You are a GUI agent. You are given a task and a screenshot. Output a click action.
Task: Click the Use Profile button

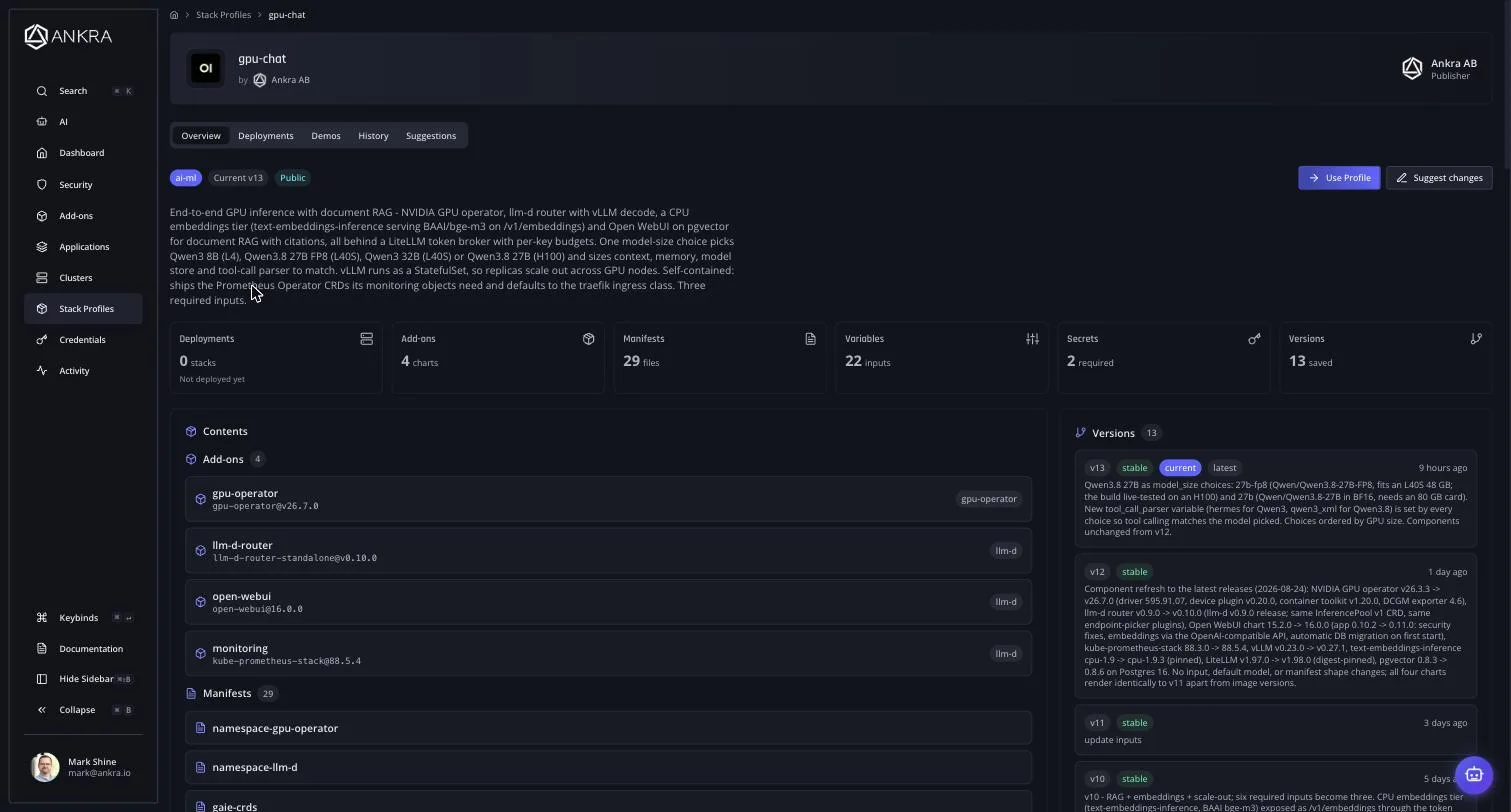1339,178
